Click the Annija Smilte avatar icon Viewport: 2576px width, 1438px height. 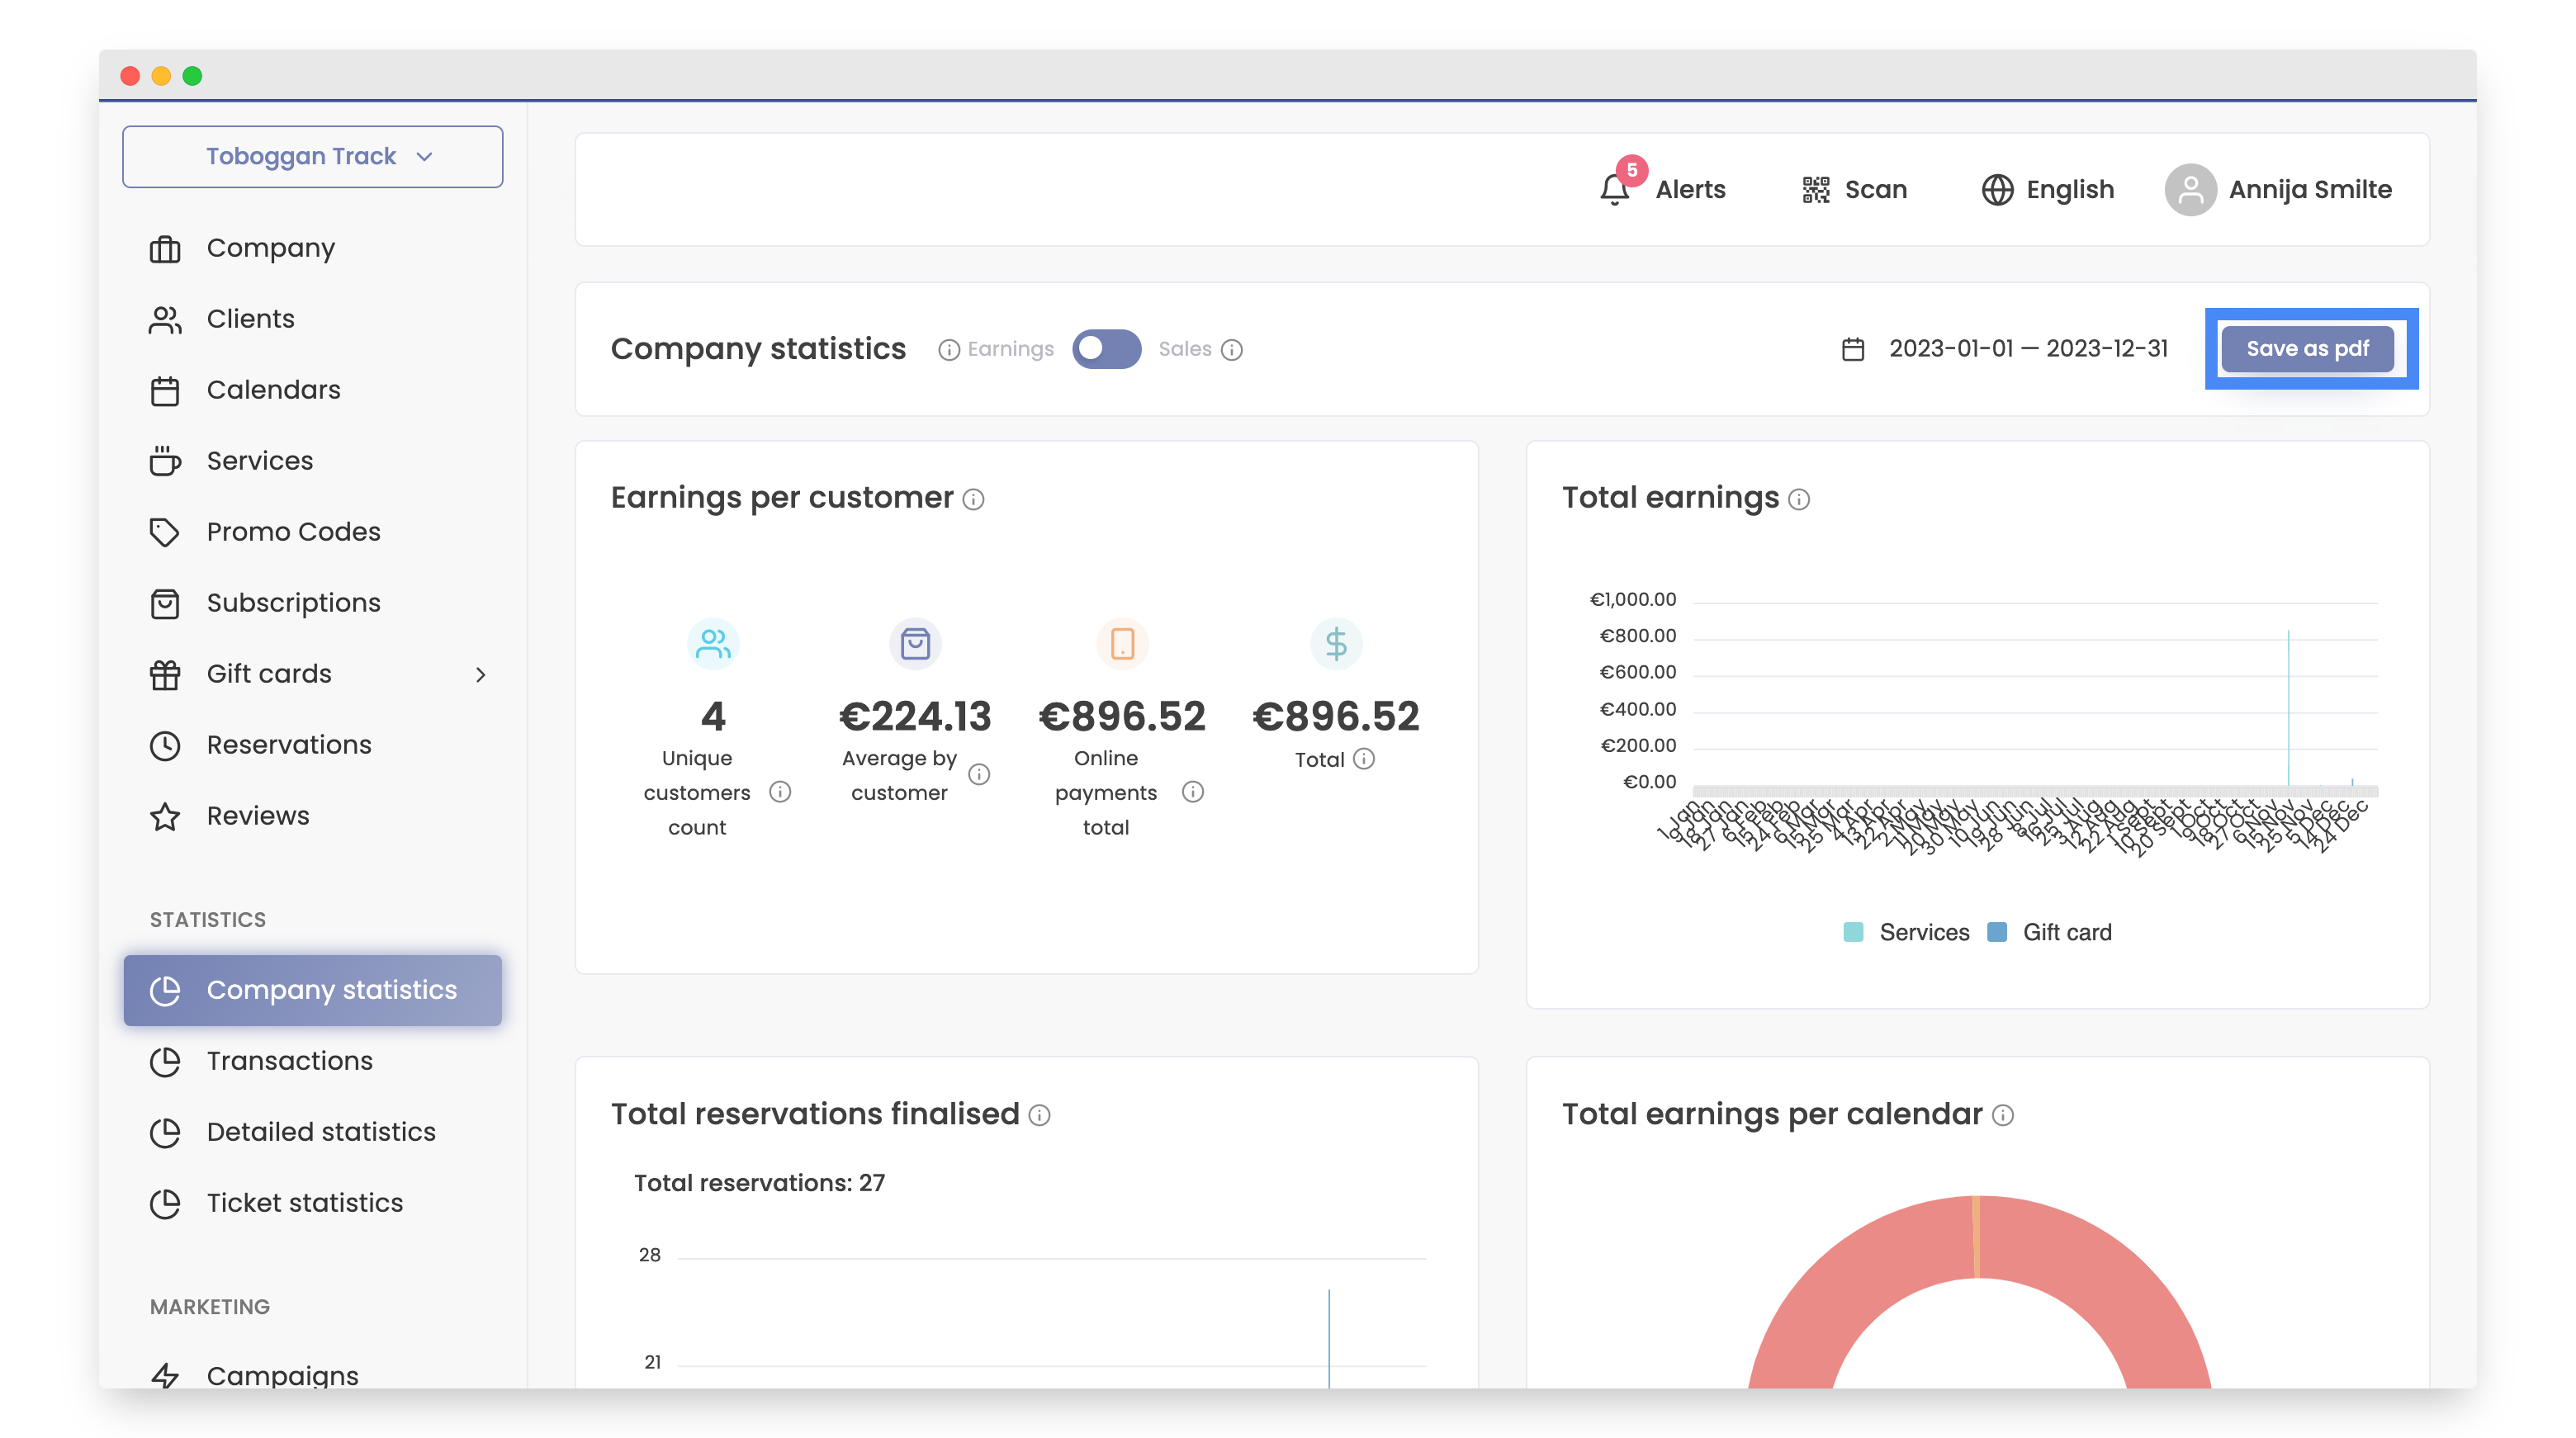pos(2189,189)
